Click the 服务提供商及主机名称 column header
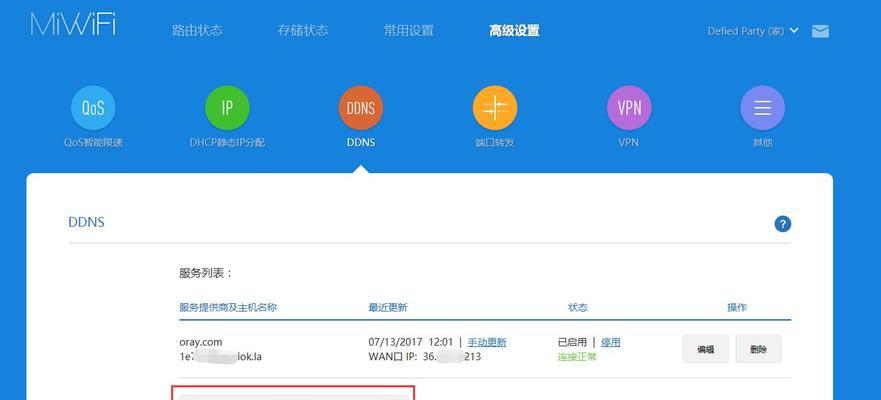 pyautogui.click(x=228, y=307)
